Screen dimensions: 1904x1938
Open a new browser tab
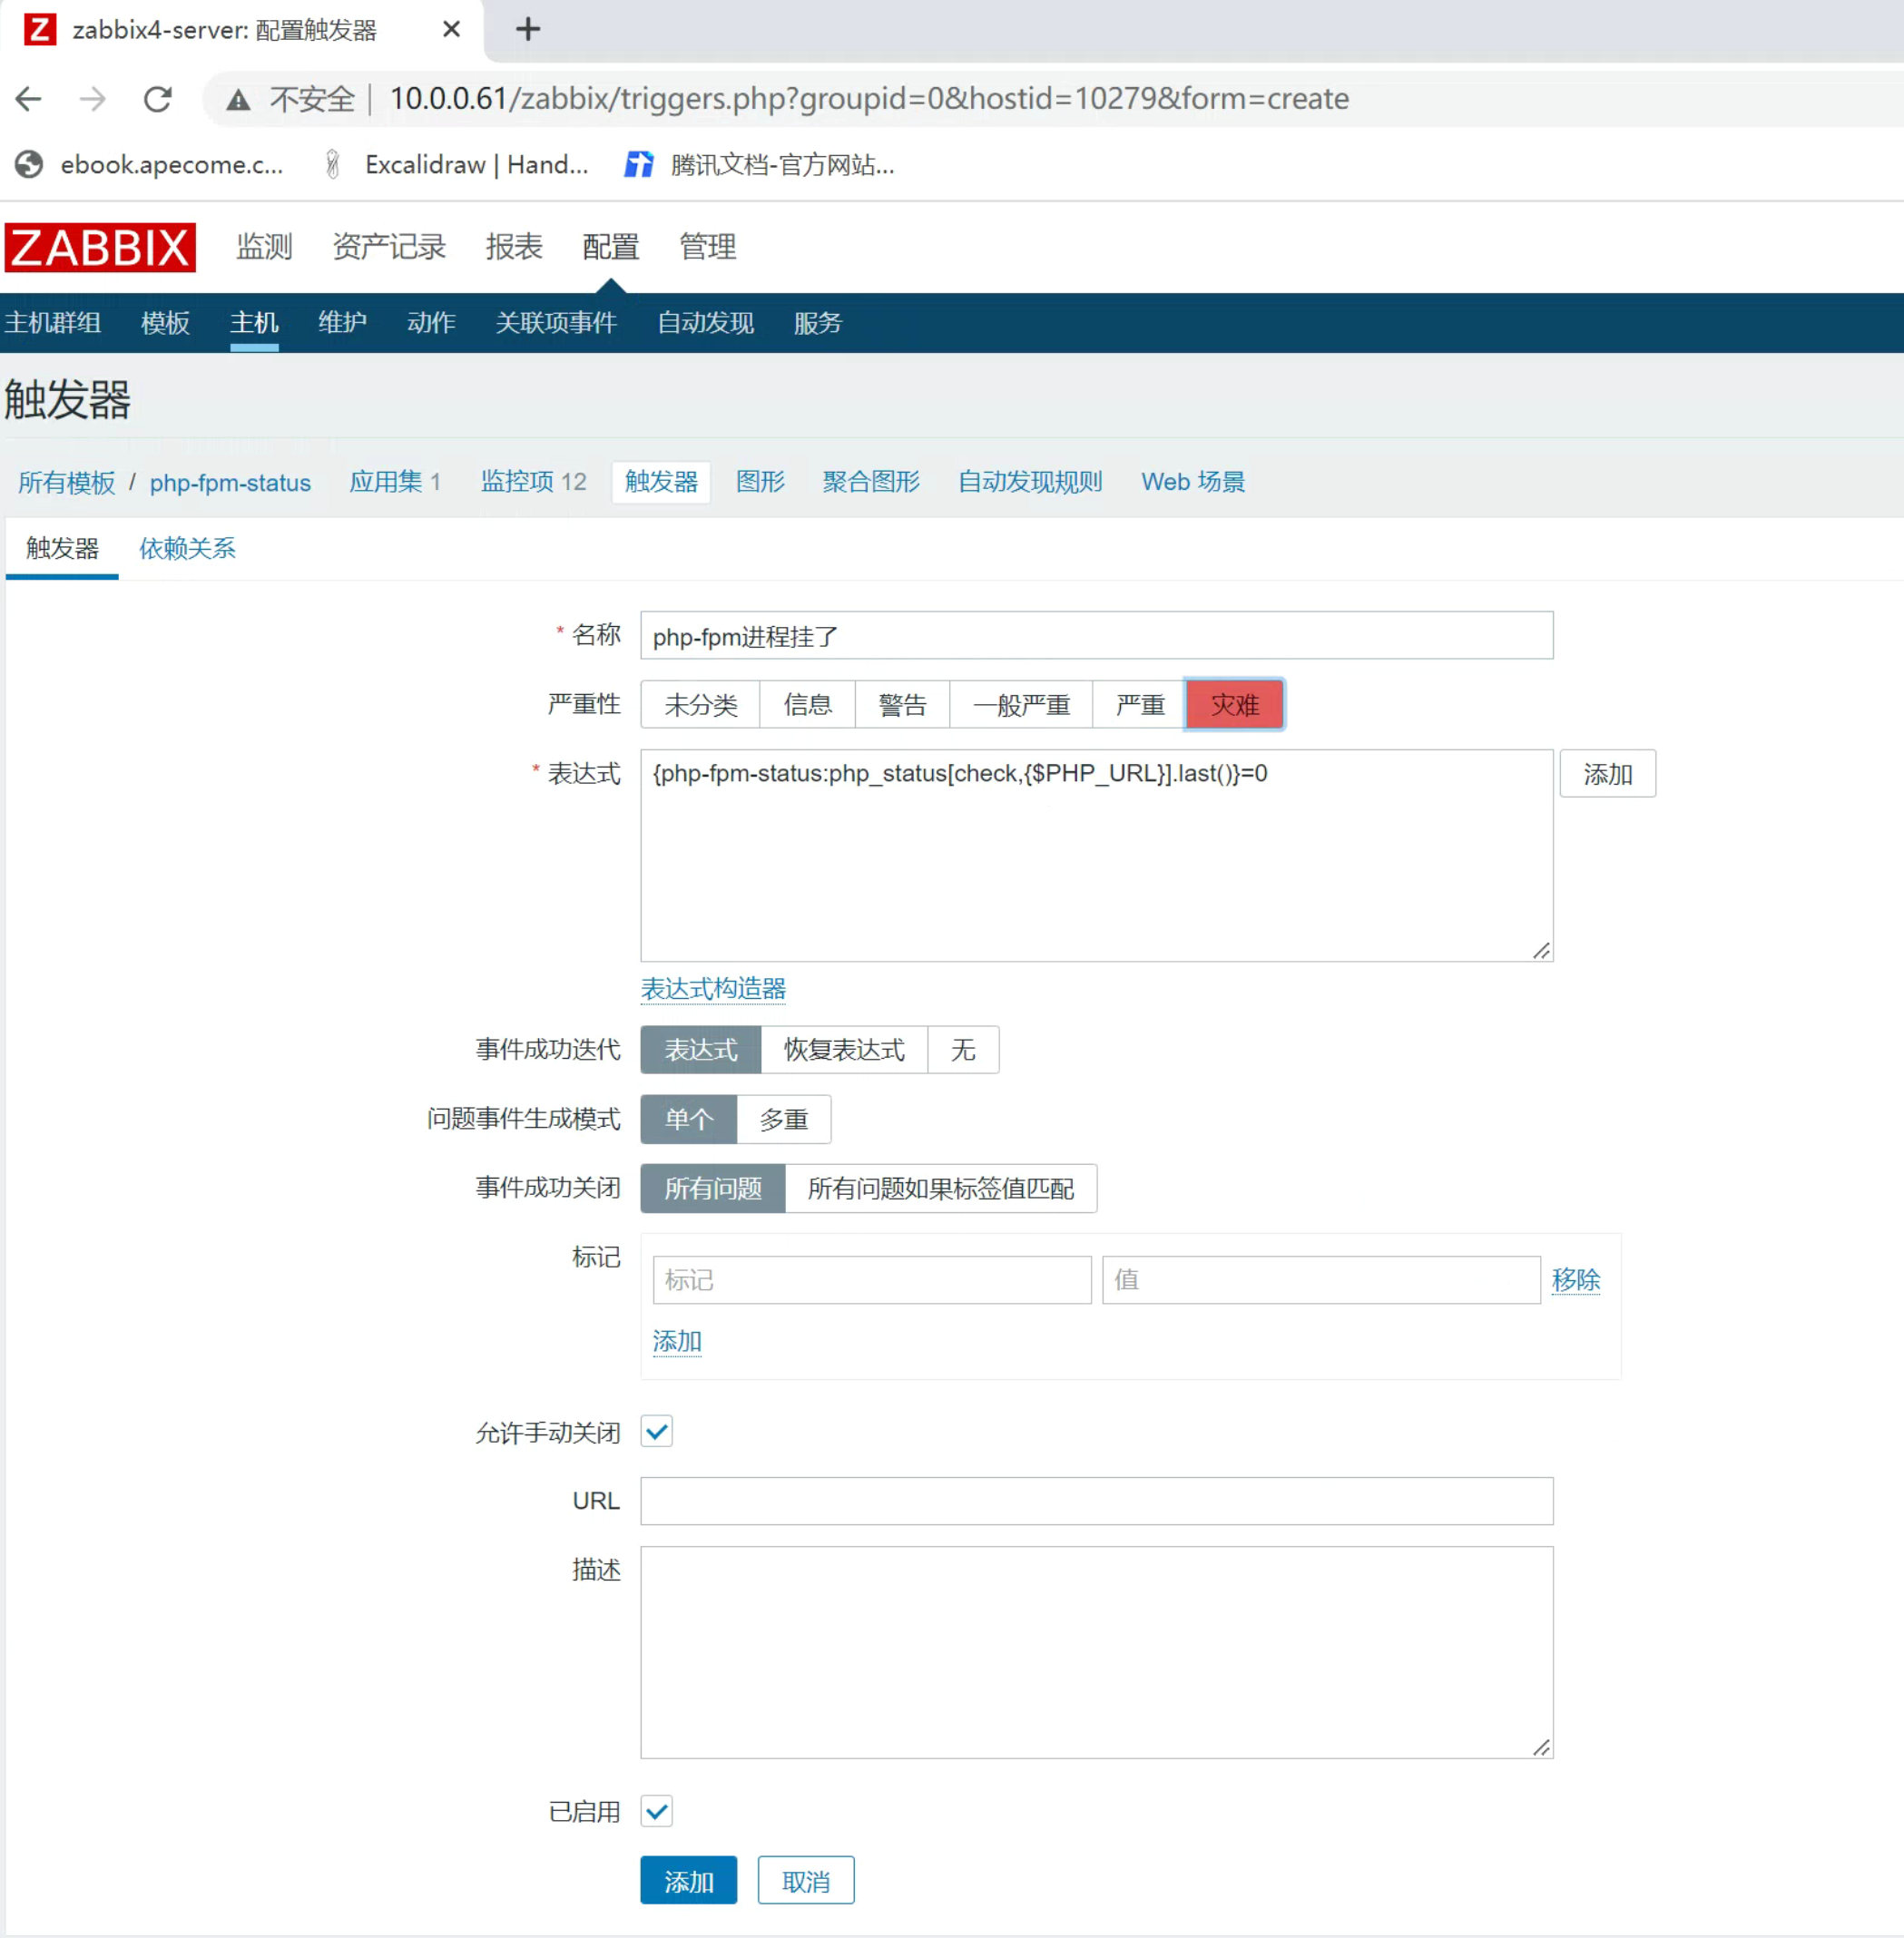click(527, 30)
